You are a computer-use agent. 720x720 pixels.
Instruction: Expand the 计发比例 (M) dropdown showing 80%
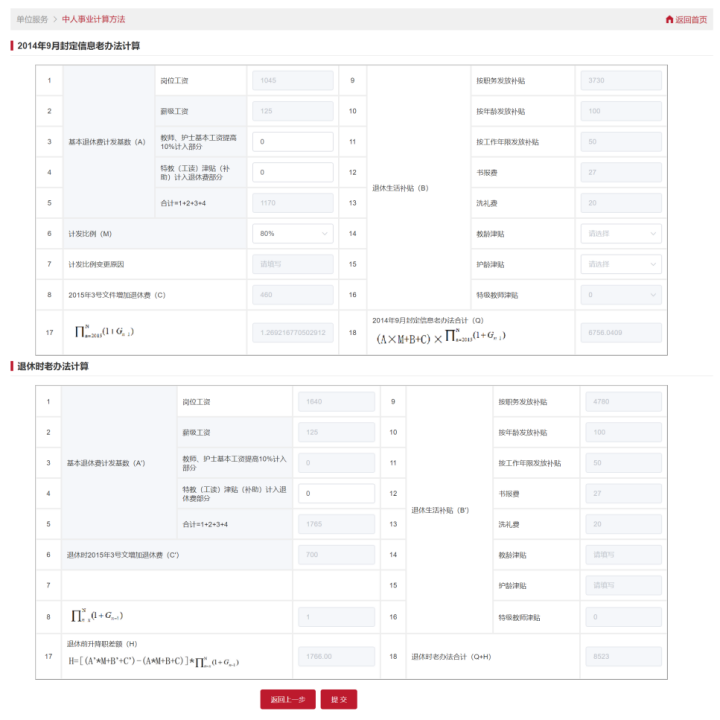point(293,234)
